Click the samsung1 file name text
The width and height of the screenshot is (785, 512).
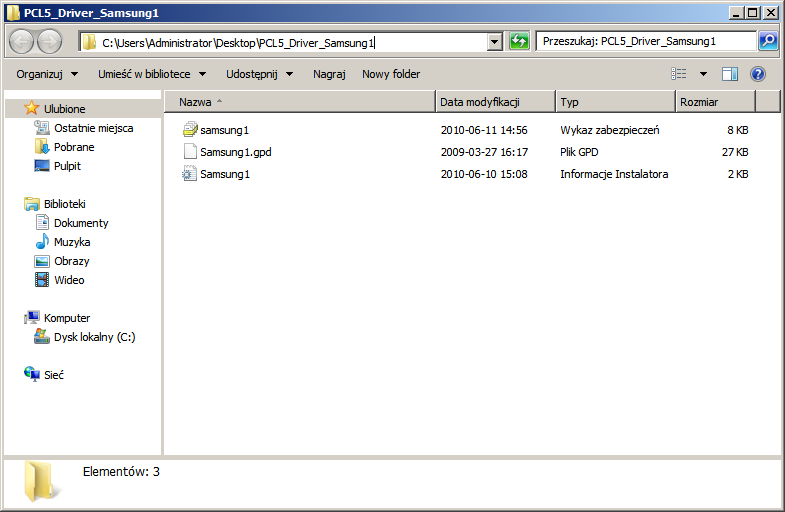224,130
